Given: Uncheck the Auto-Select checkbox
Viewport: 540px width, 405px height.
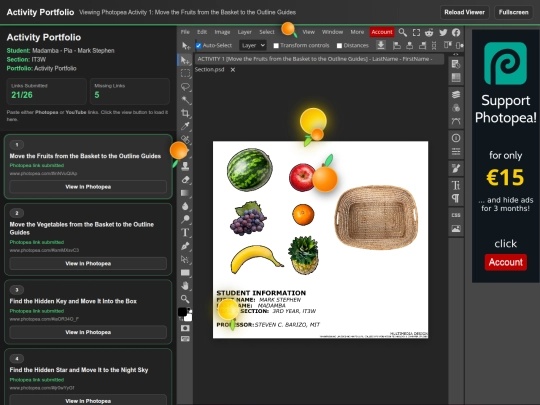Looking at the screenshot, I should coord(198,45).
